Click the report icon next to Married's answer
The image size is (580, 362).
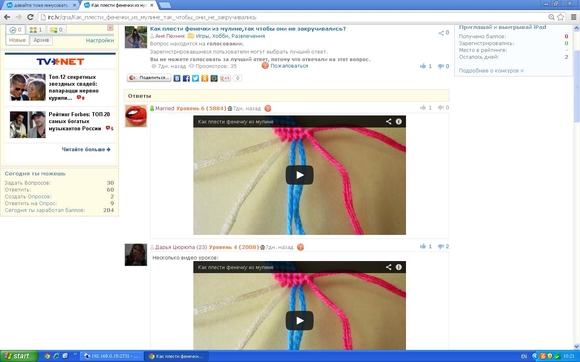point(268,108)
